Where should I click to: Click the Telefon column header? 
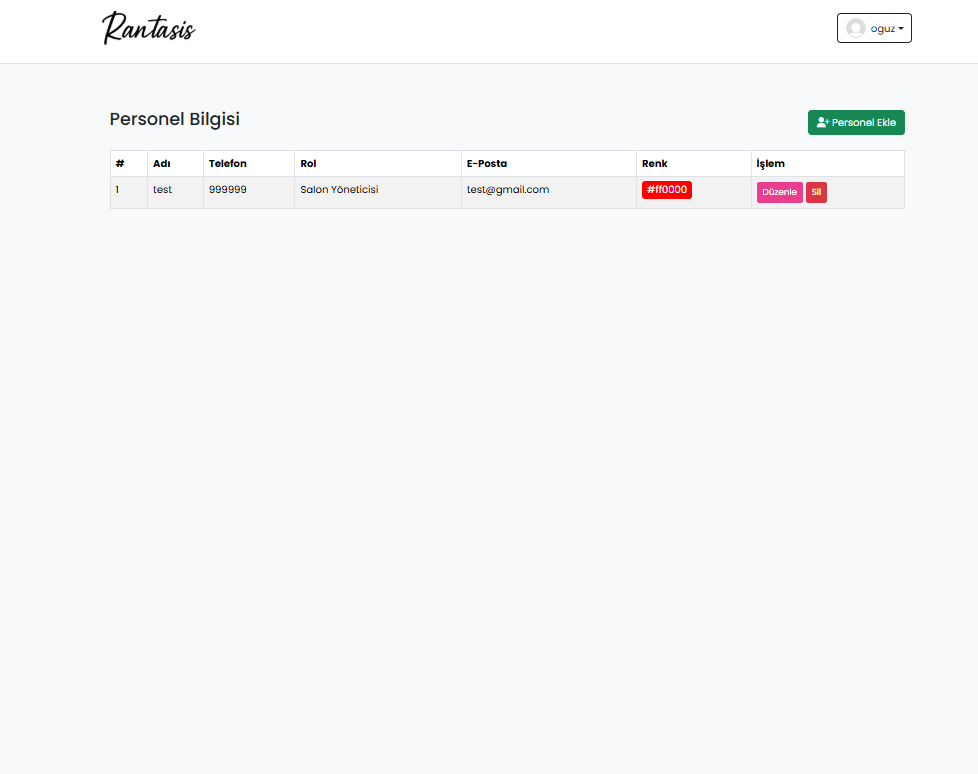pyautogui.click(x=227, y=163)
